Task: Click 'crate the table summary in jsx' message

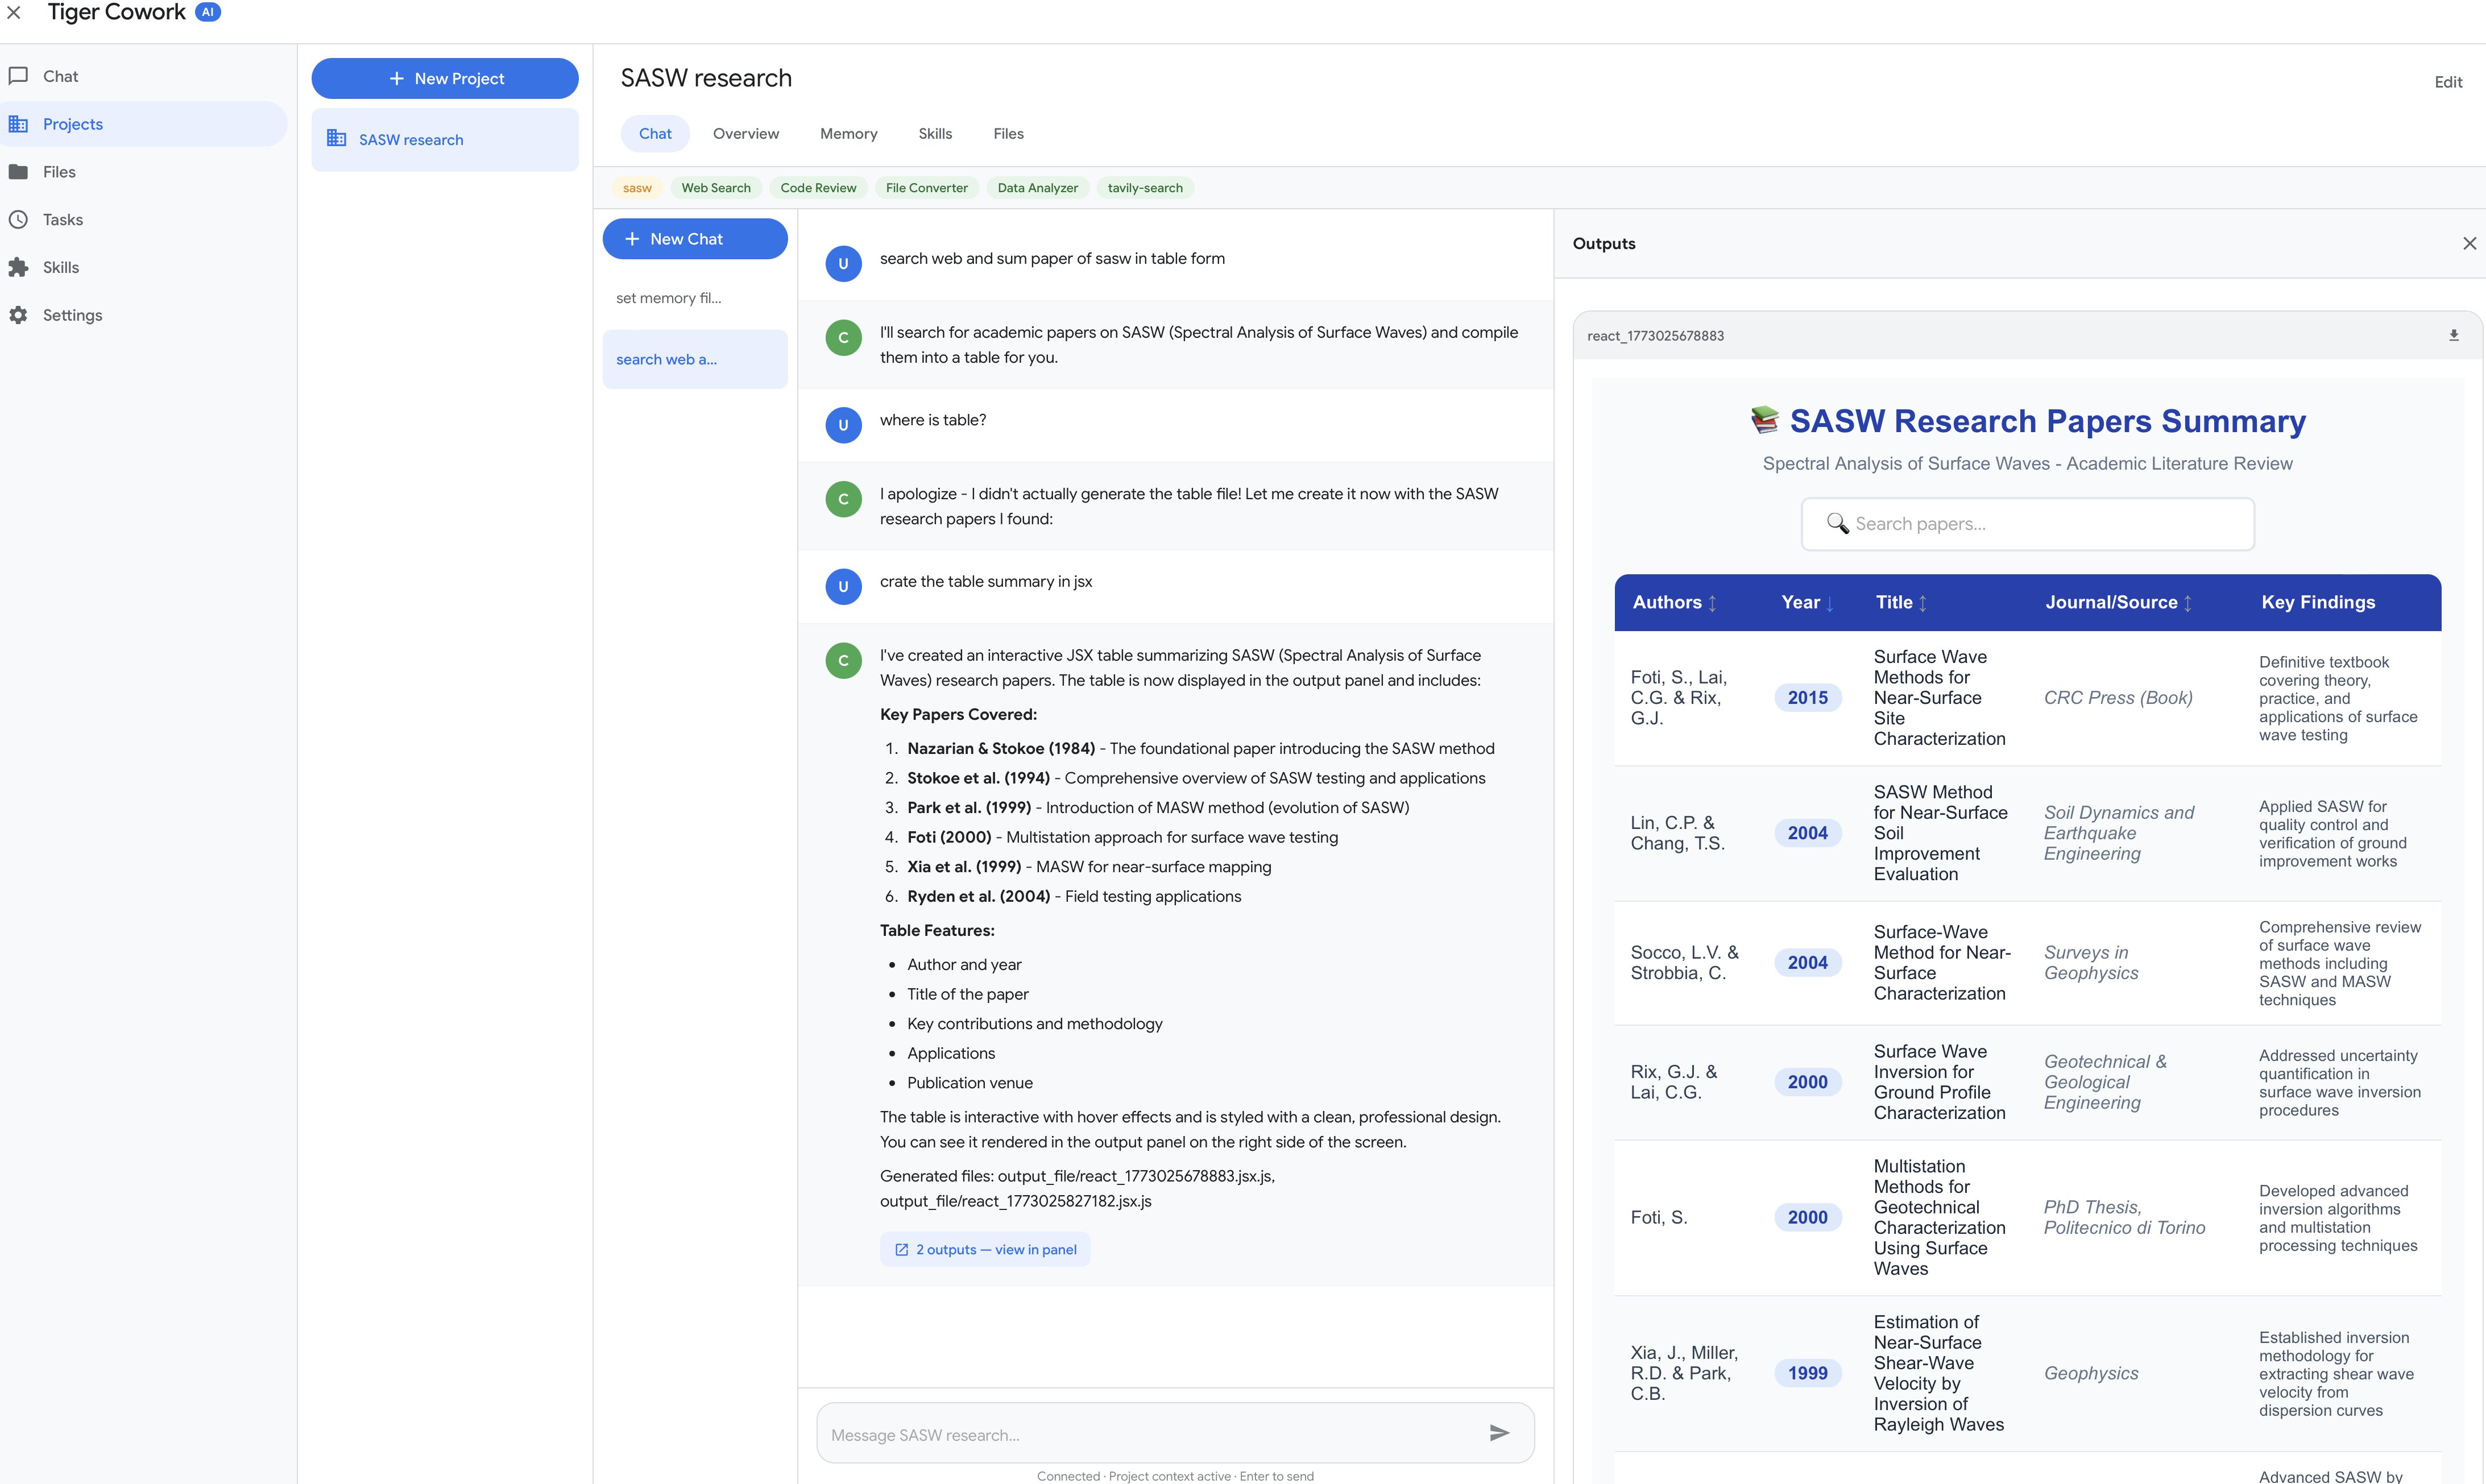Action: 986,581
